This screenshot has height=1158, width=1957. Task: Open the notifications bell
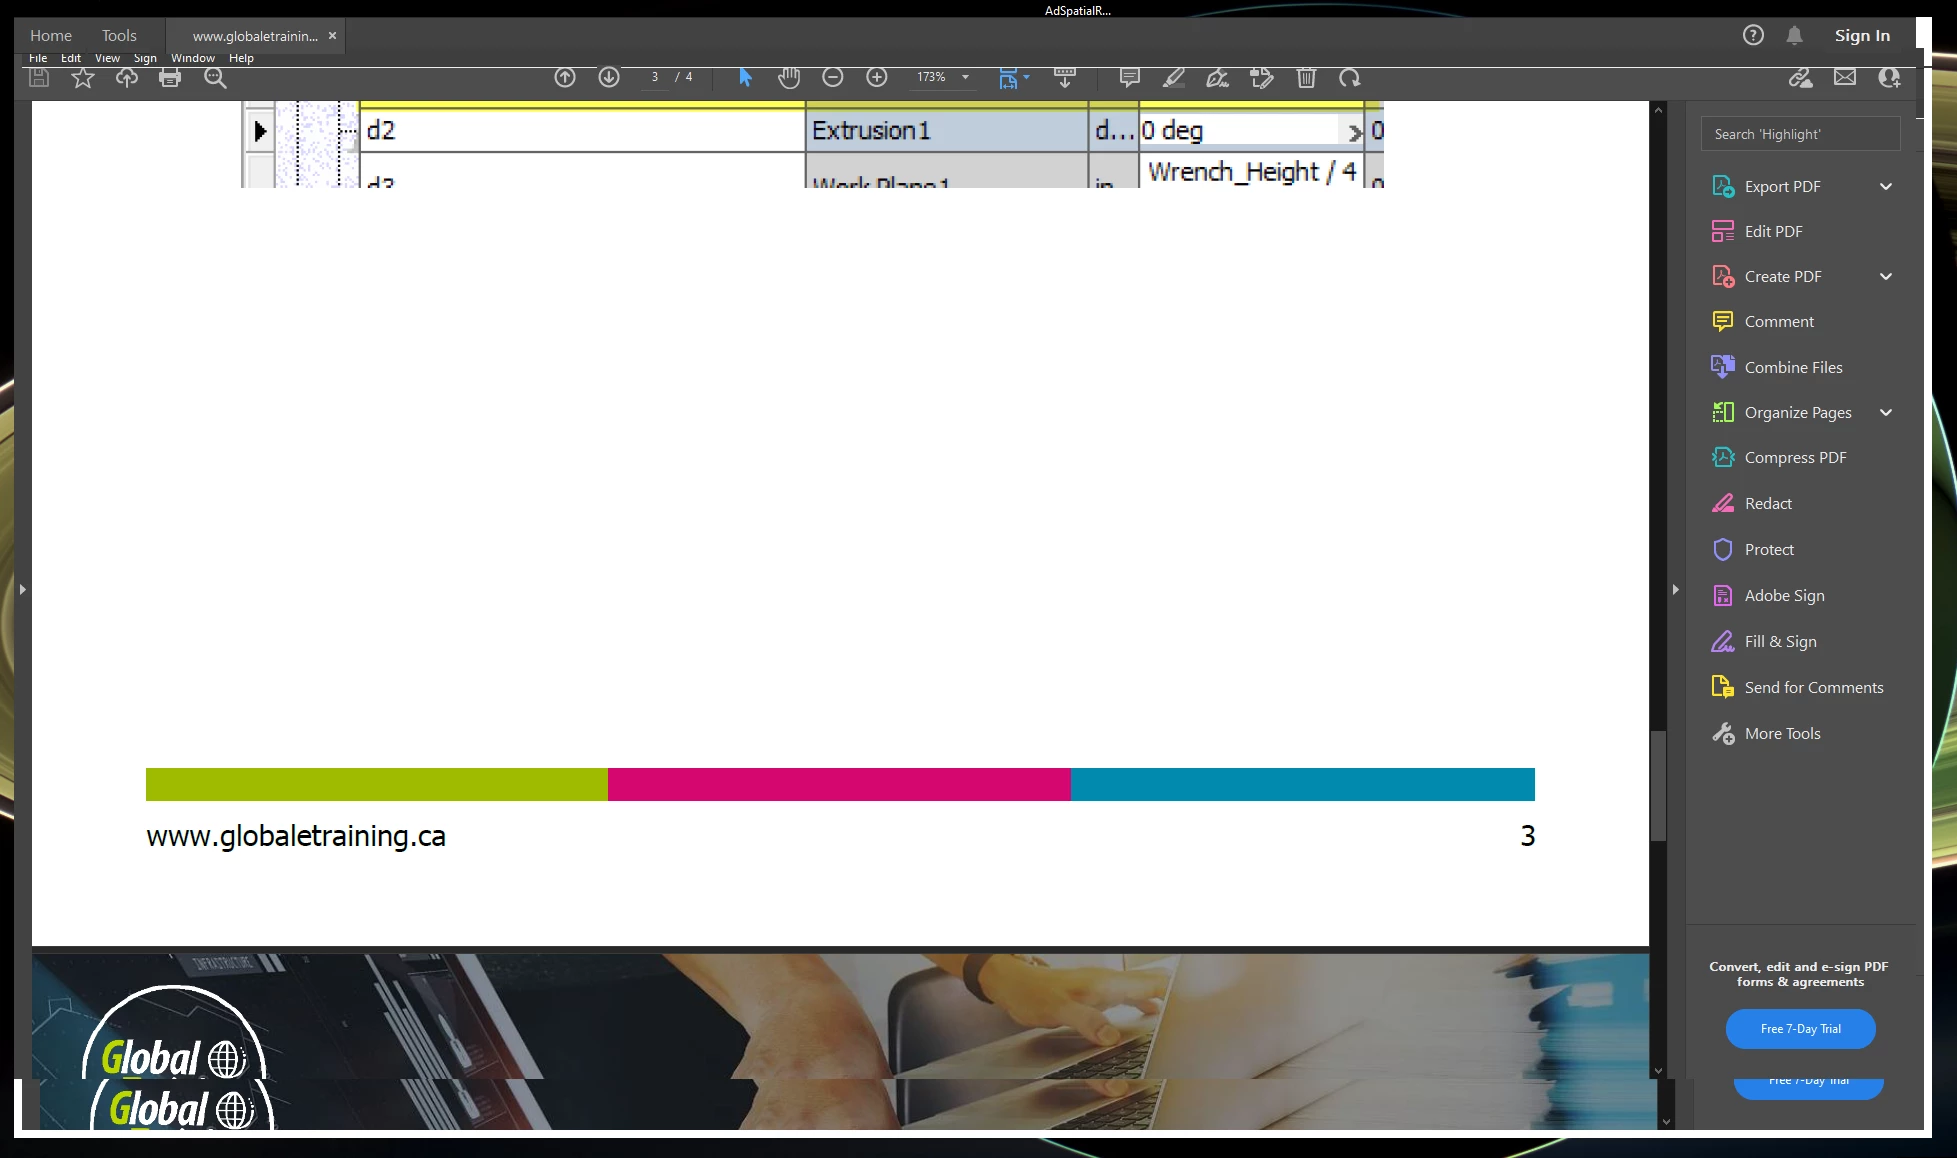pos(1795,36)
